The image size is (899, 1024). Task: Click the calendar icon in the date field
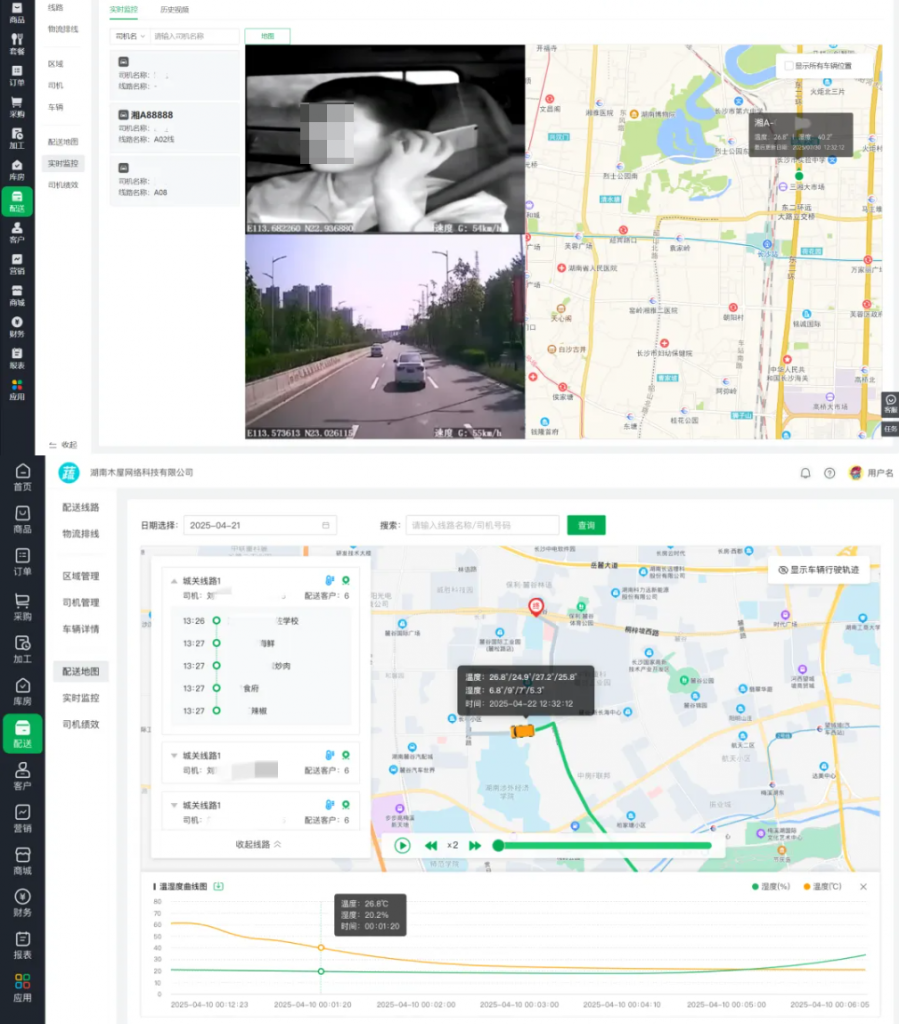point(326,525)
